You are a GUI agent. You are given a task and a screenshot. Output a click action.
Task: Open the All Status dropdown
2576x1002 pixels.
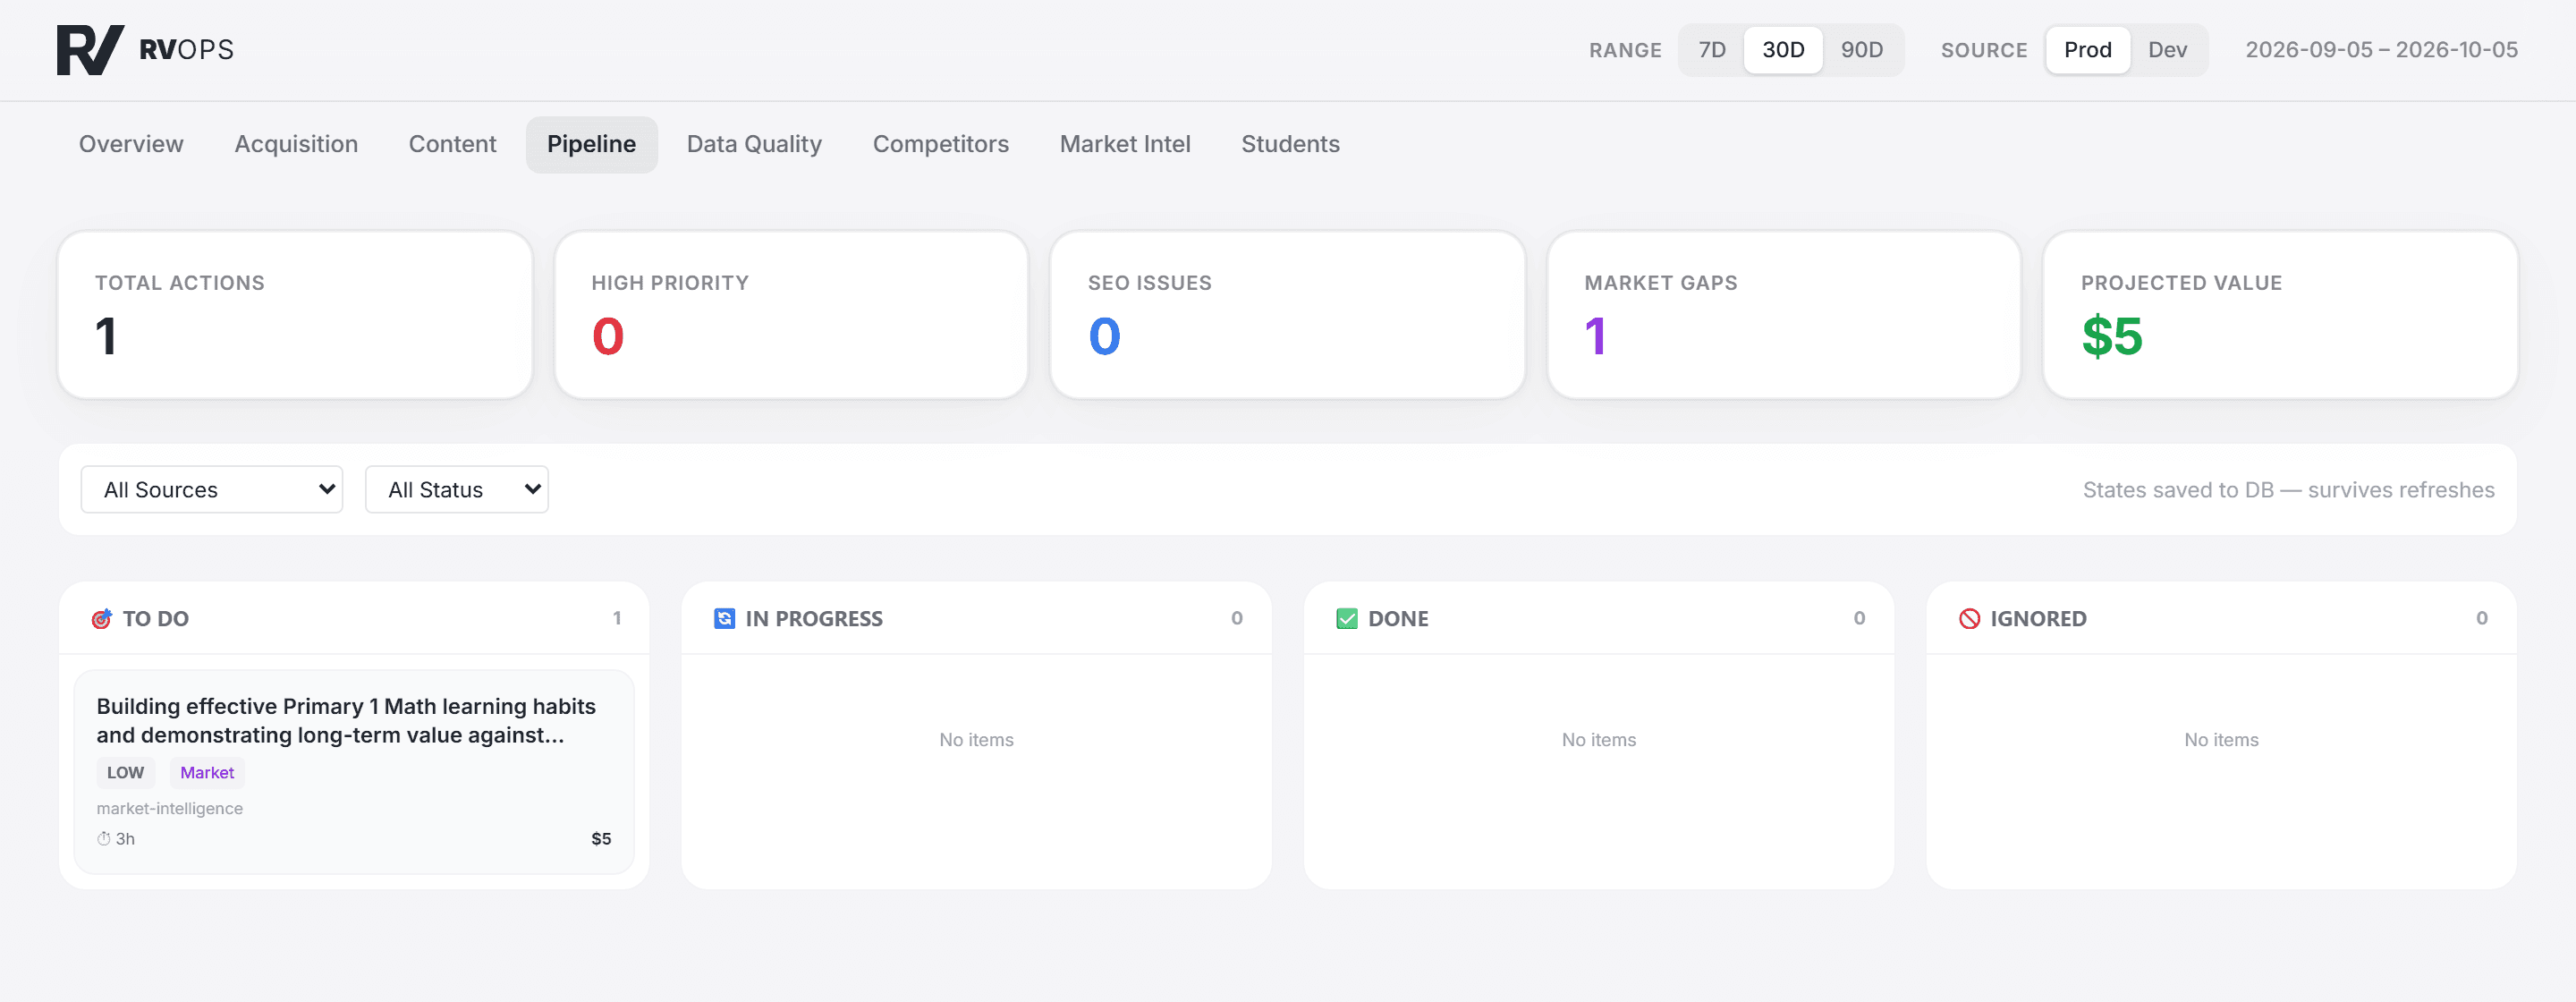point(457,490)
